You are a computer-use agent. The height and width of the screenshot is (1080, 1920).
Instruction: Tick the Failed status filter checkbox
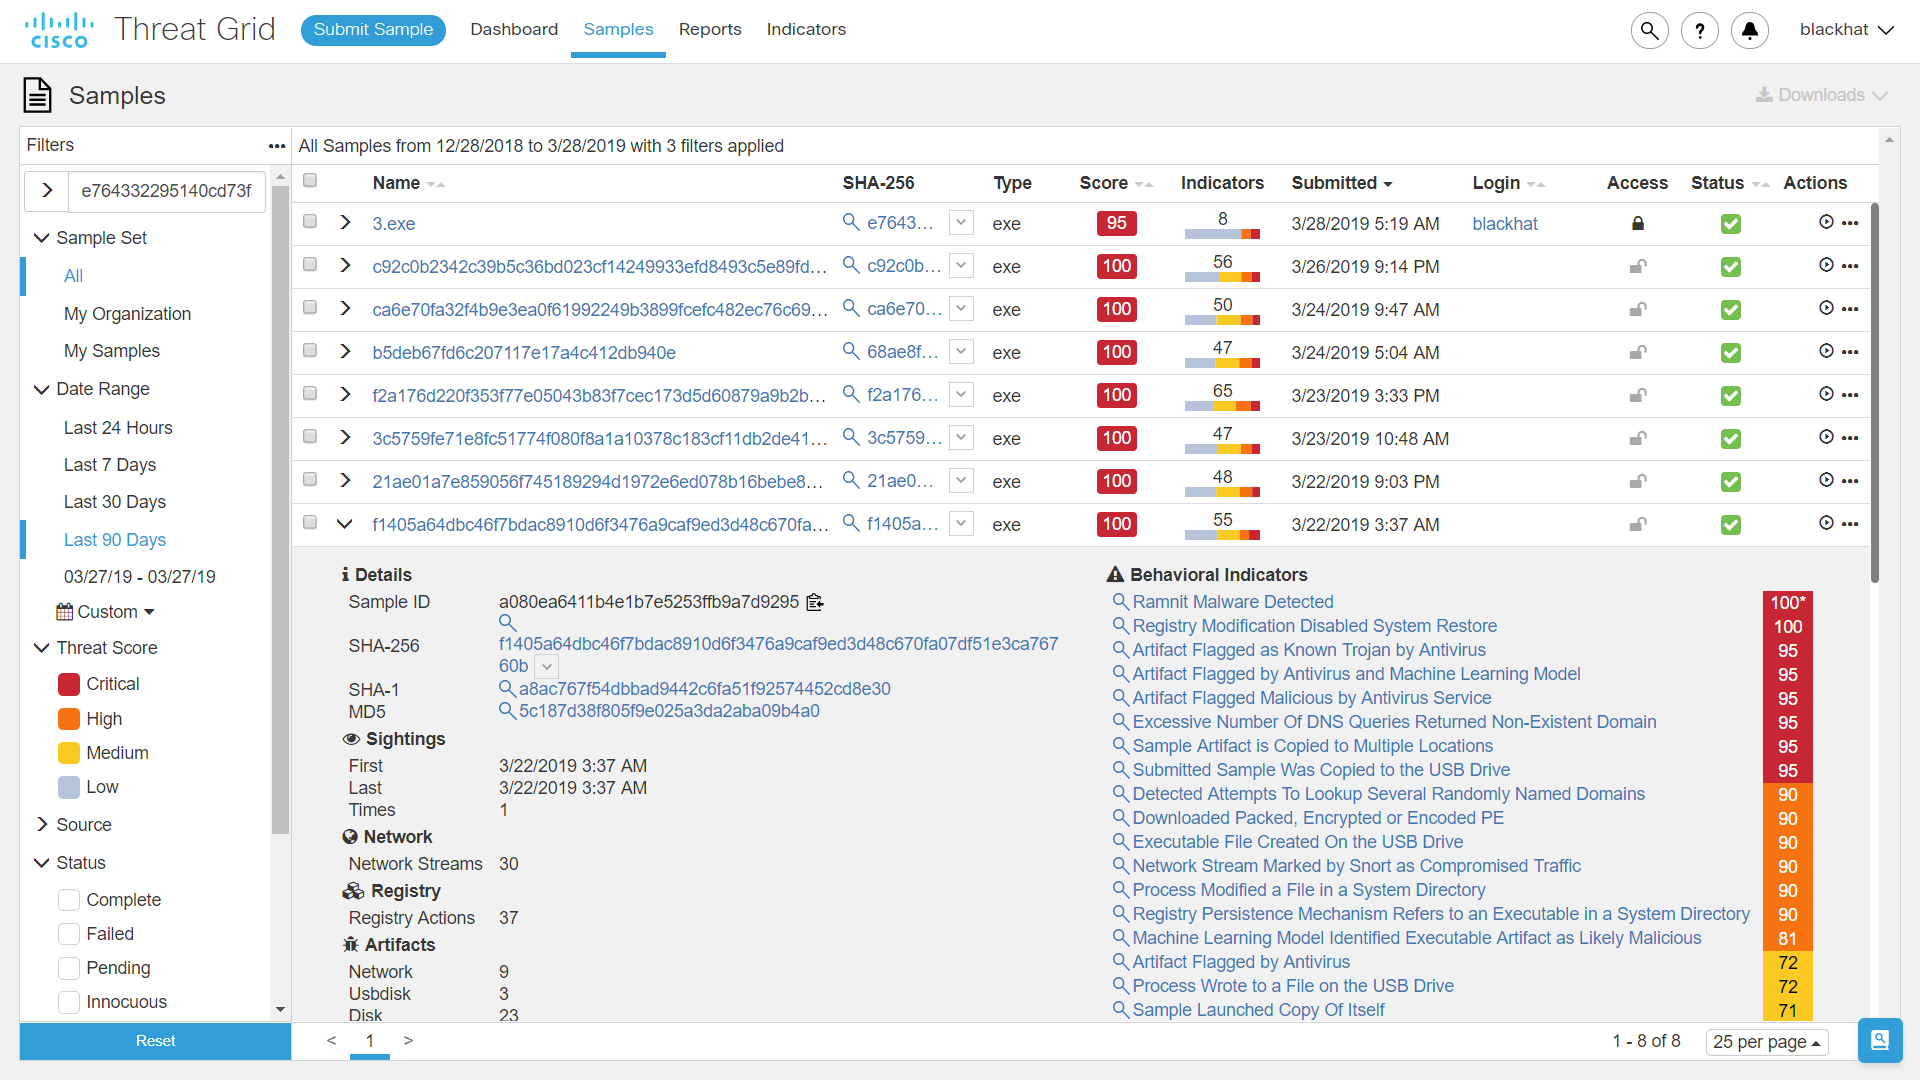tap(69, 934)
